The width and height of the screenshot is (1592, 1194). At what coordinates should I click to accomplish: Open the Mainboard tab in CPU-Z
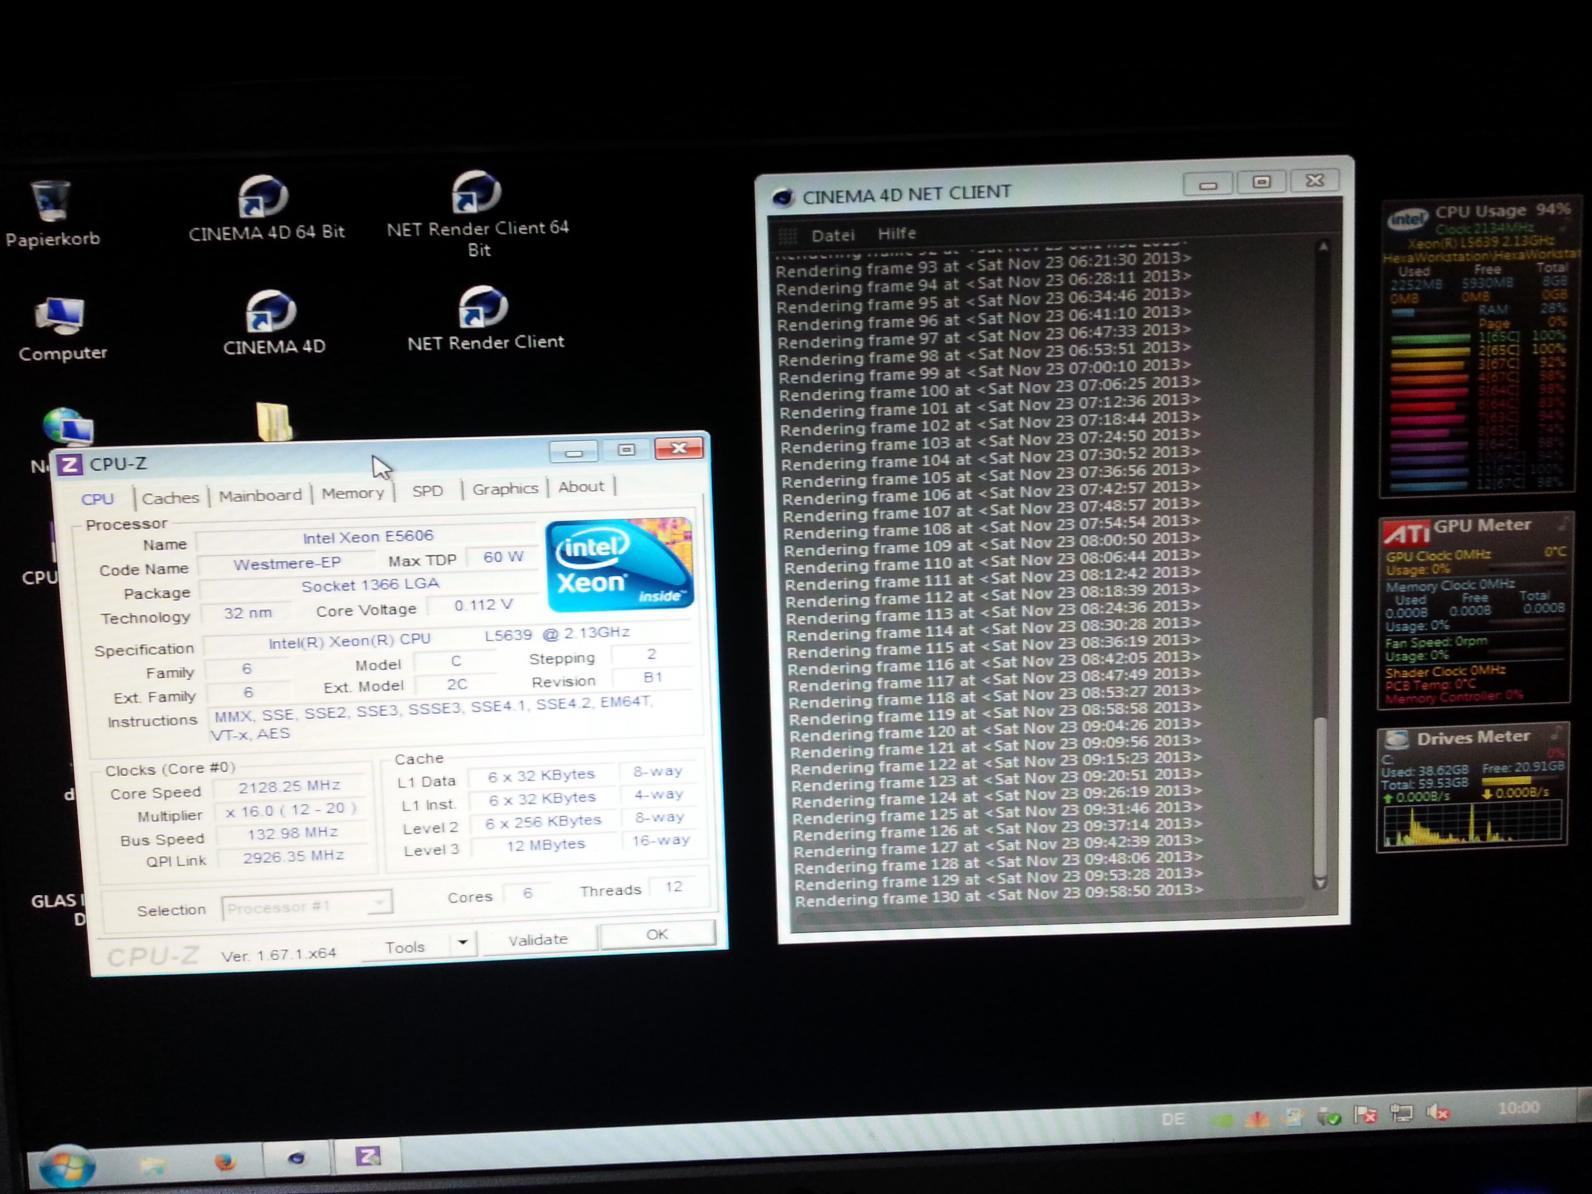pyautogui.click(x=260, y=495)
